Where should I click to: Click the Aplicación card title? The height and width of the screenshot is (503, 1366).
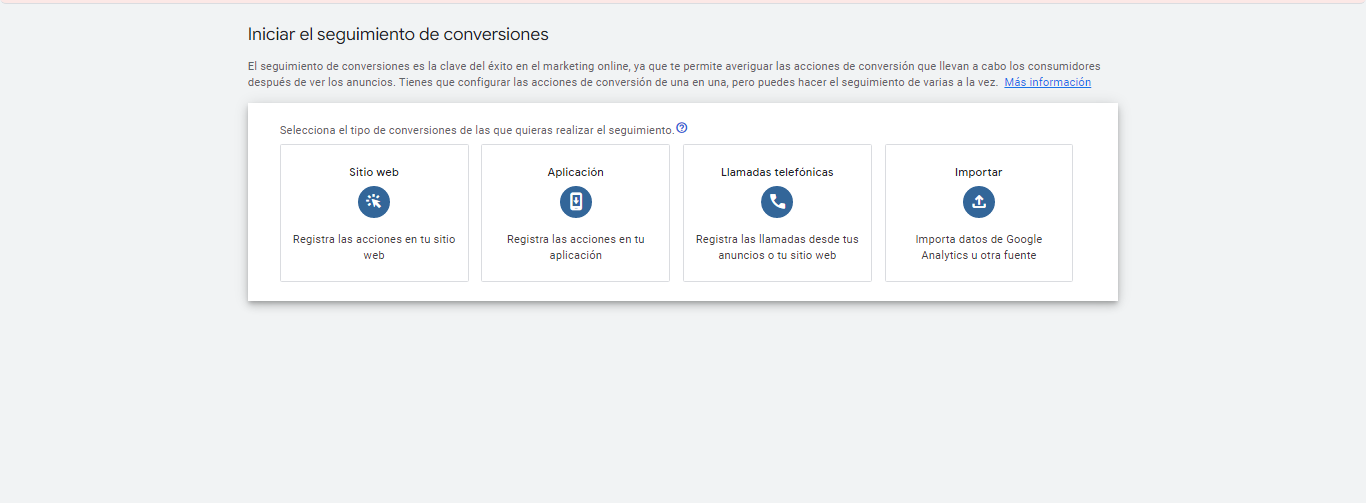(x=576, y=172)
